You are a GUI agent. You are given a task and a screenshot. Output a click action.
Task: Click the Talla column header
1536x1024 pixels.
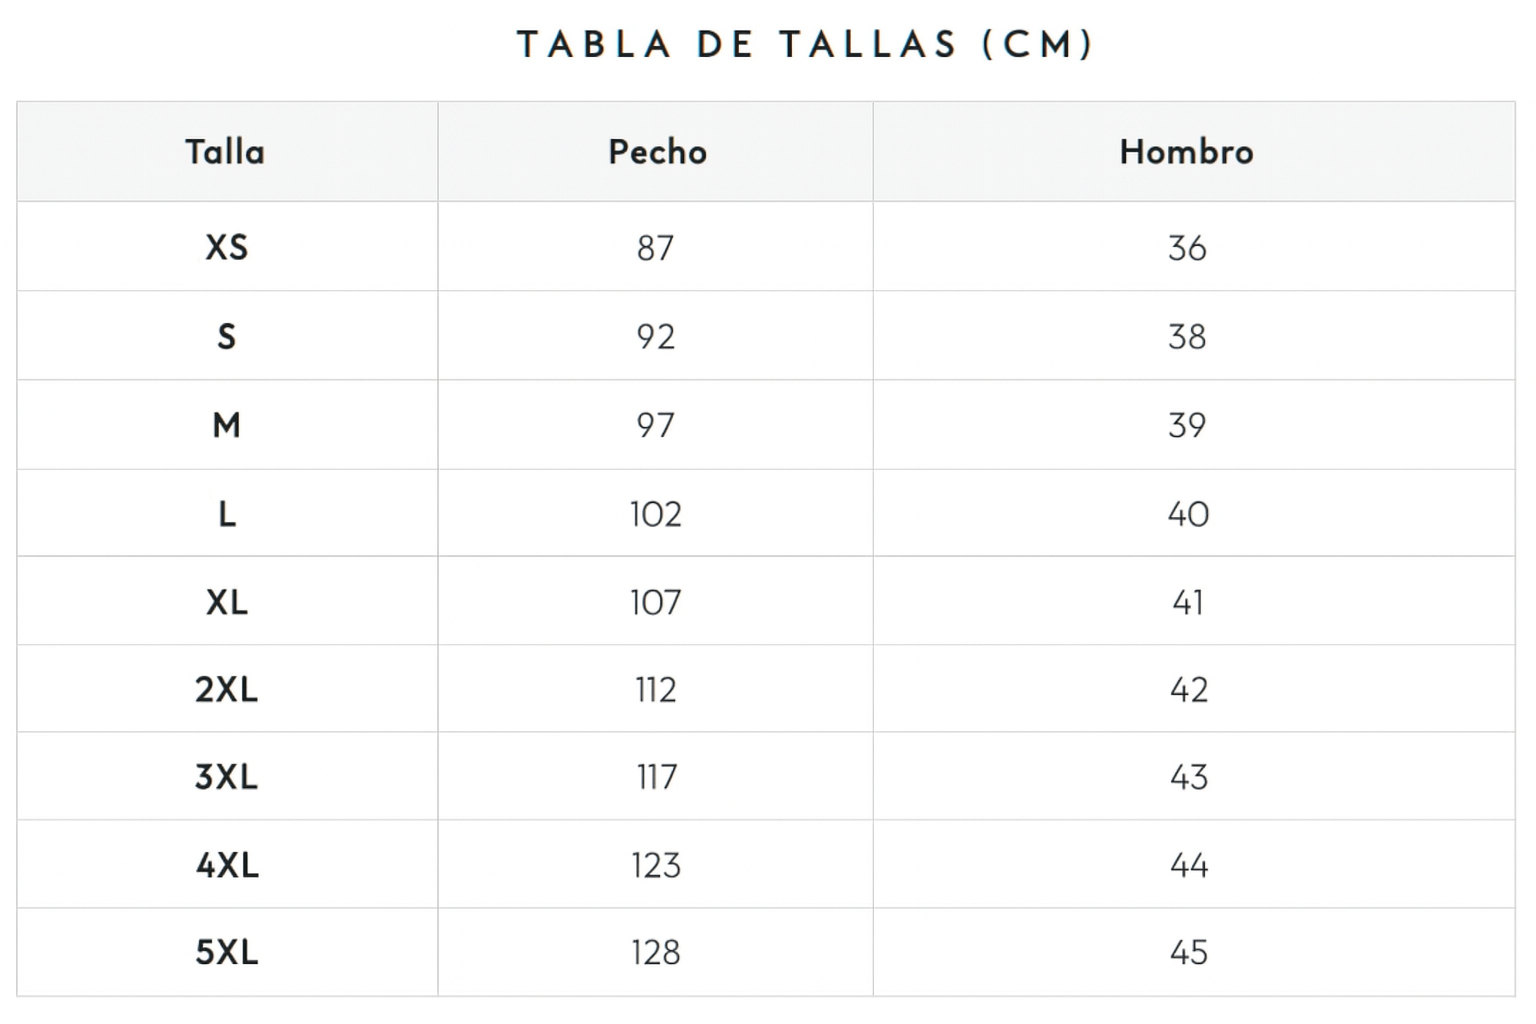coord(225,152)
